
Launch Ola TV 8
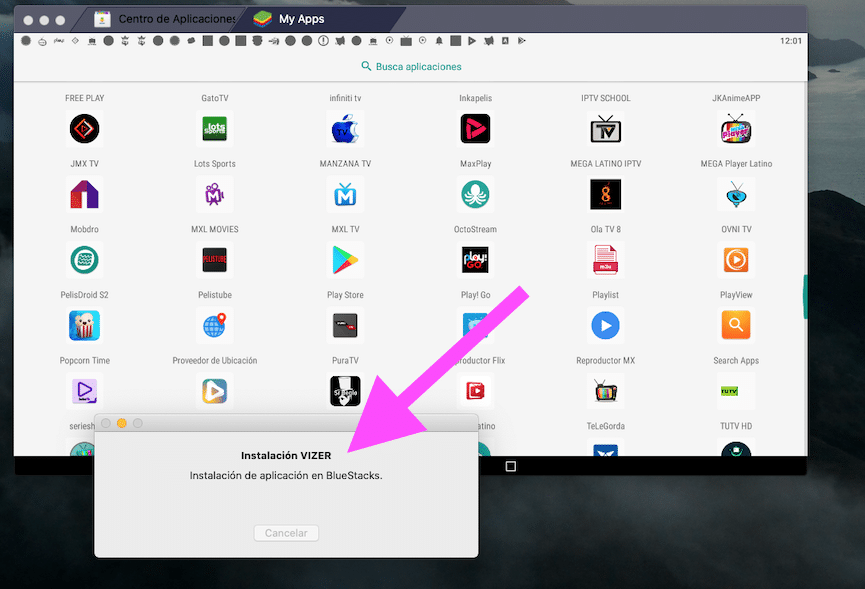click(x=605, y=195)
